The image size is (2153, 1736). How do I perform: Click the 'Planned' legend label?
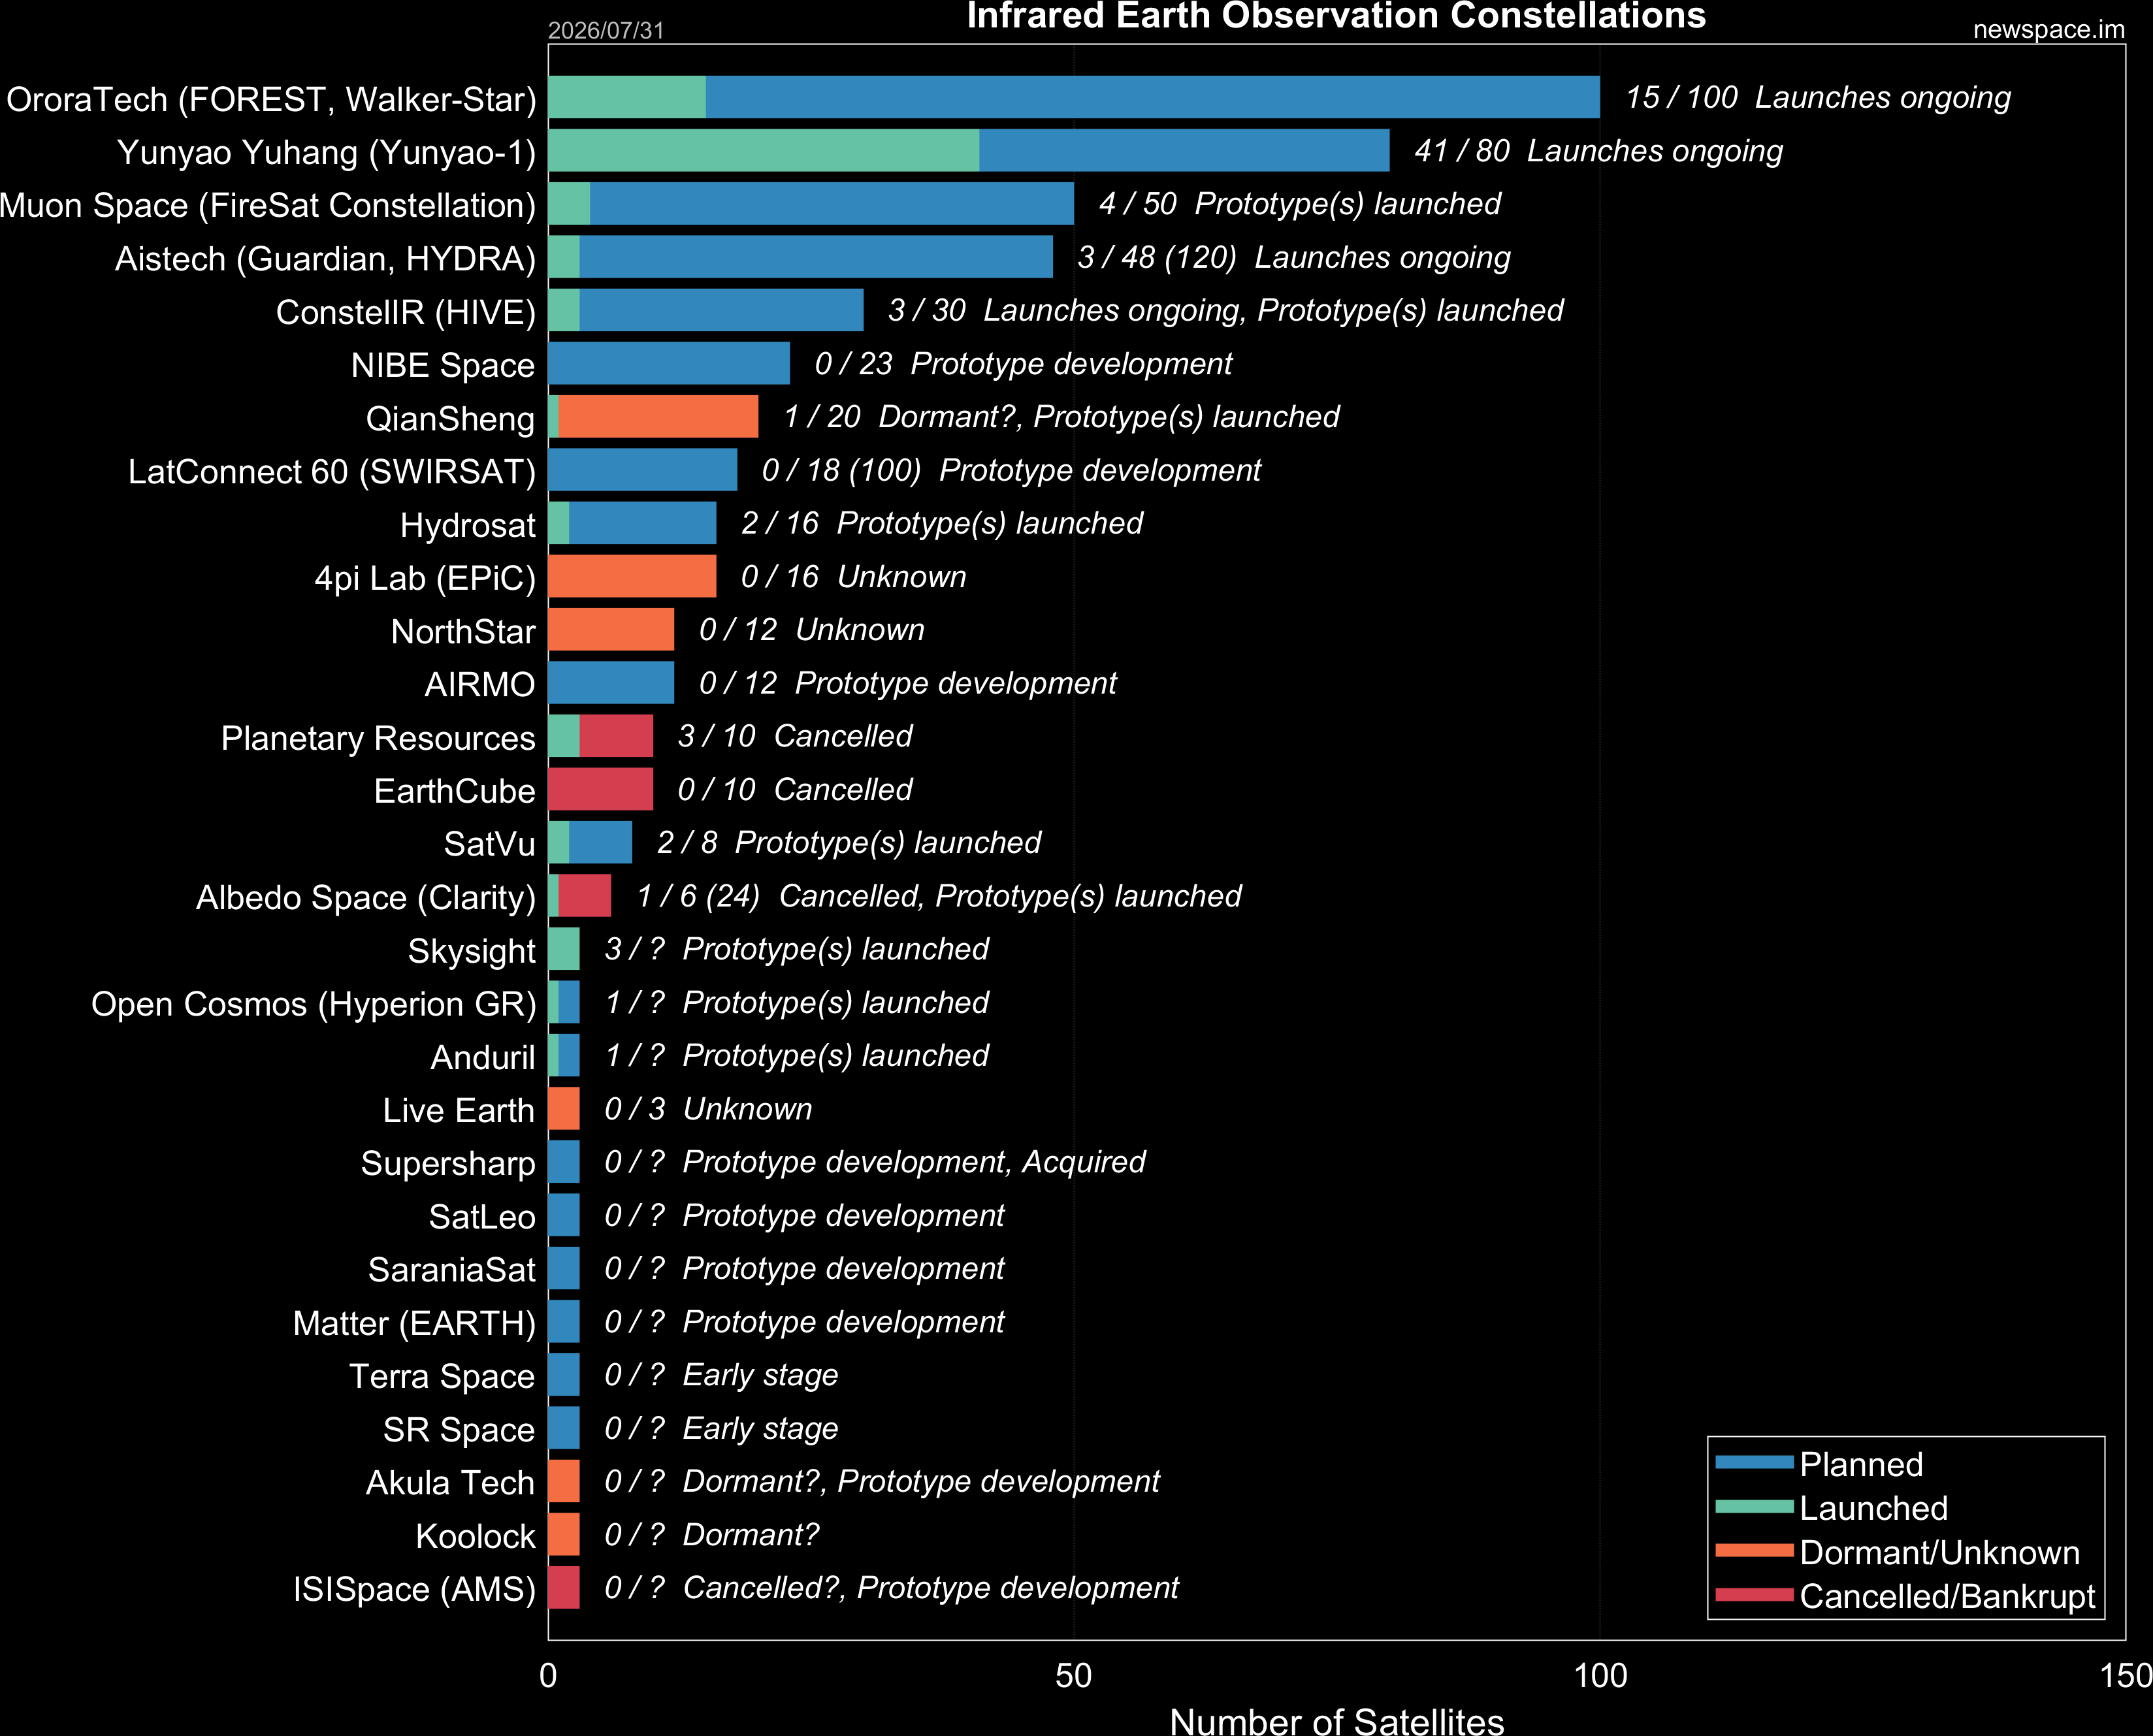1861,1464
